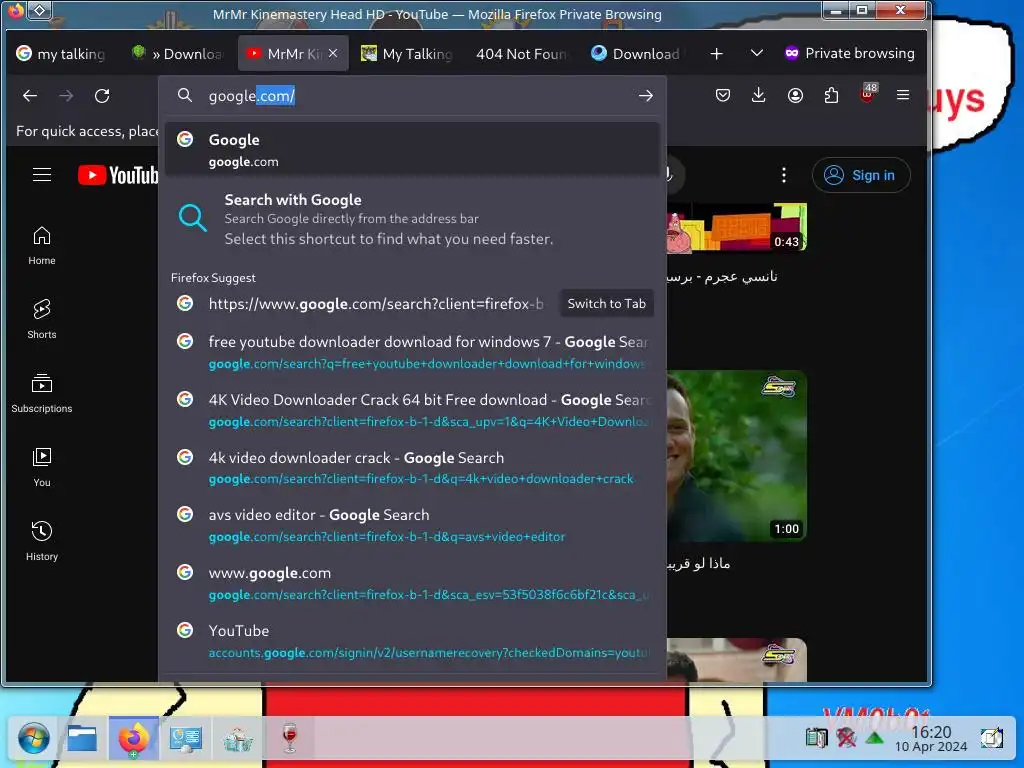Click the taskbar clock showing 16:20
This screenshot has height=768, width=1024.
931,739
